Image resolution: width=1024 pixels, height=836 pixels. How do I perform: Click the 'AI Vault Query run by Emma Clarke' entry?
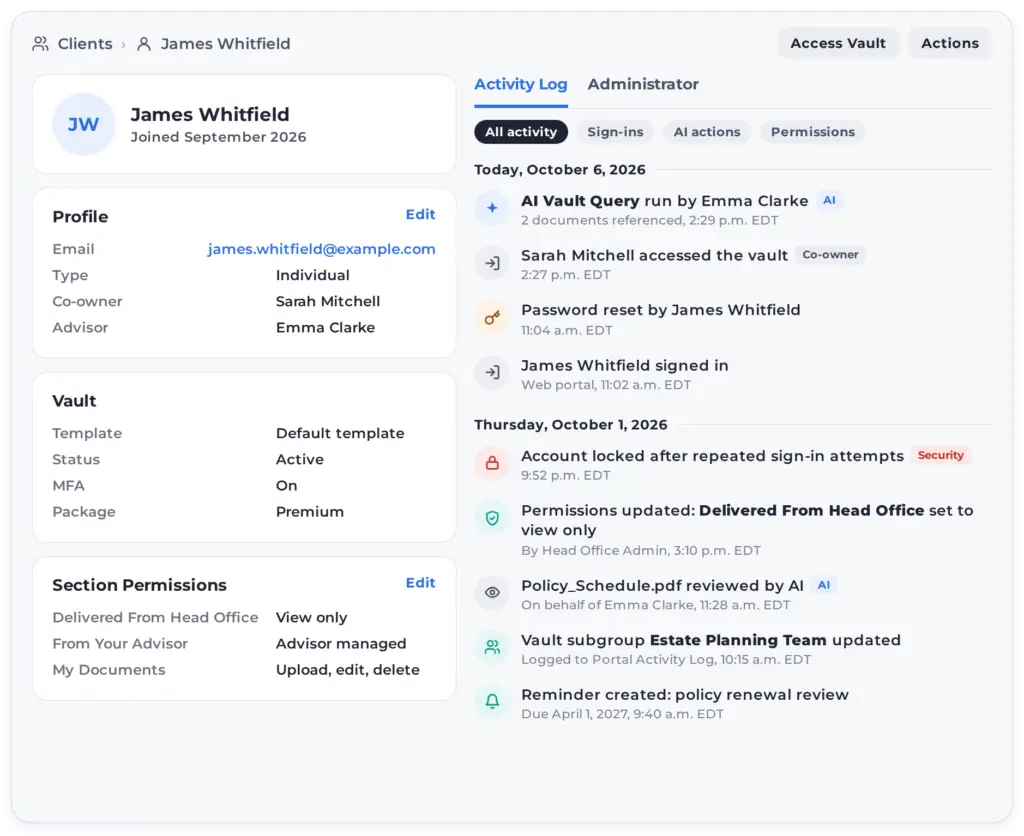point(664,201)
